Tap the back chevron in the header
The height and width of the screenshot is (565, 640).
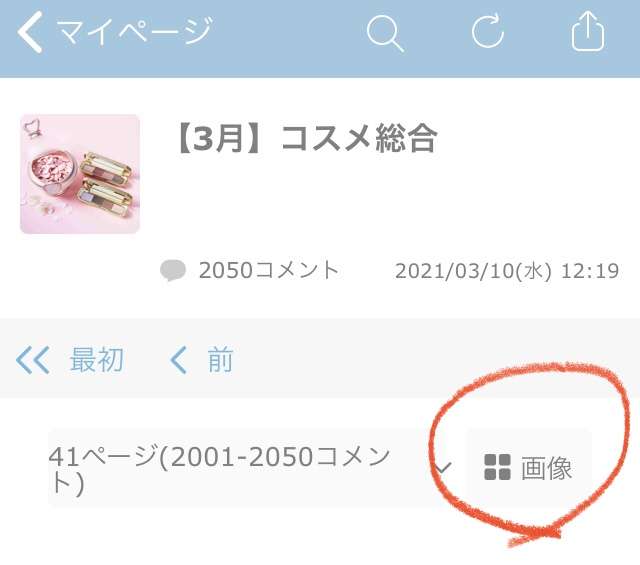(30, 32)
